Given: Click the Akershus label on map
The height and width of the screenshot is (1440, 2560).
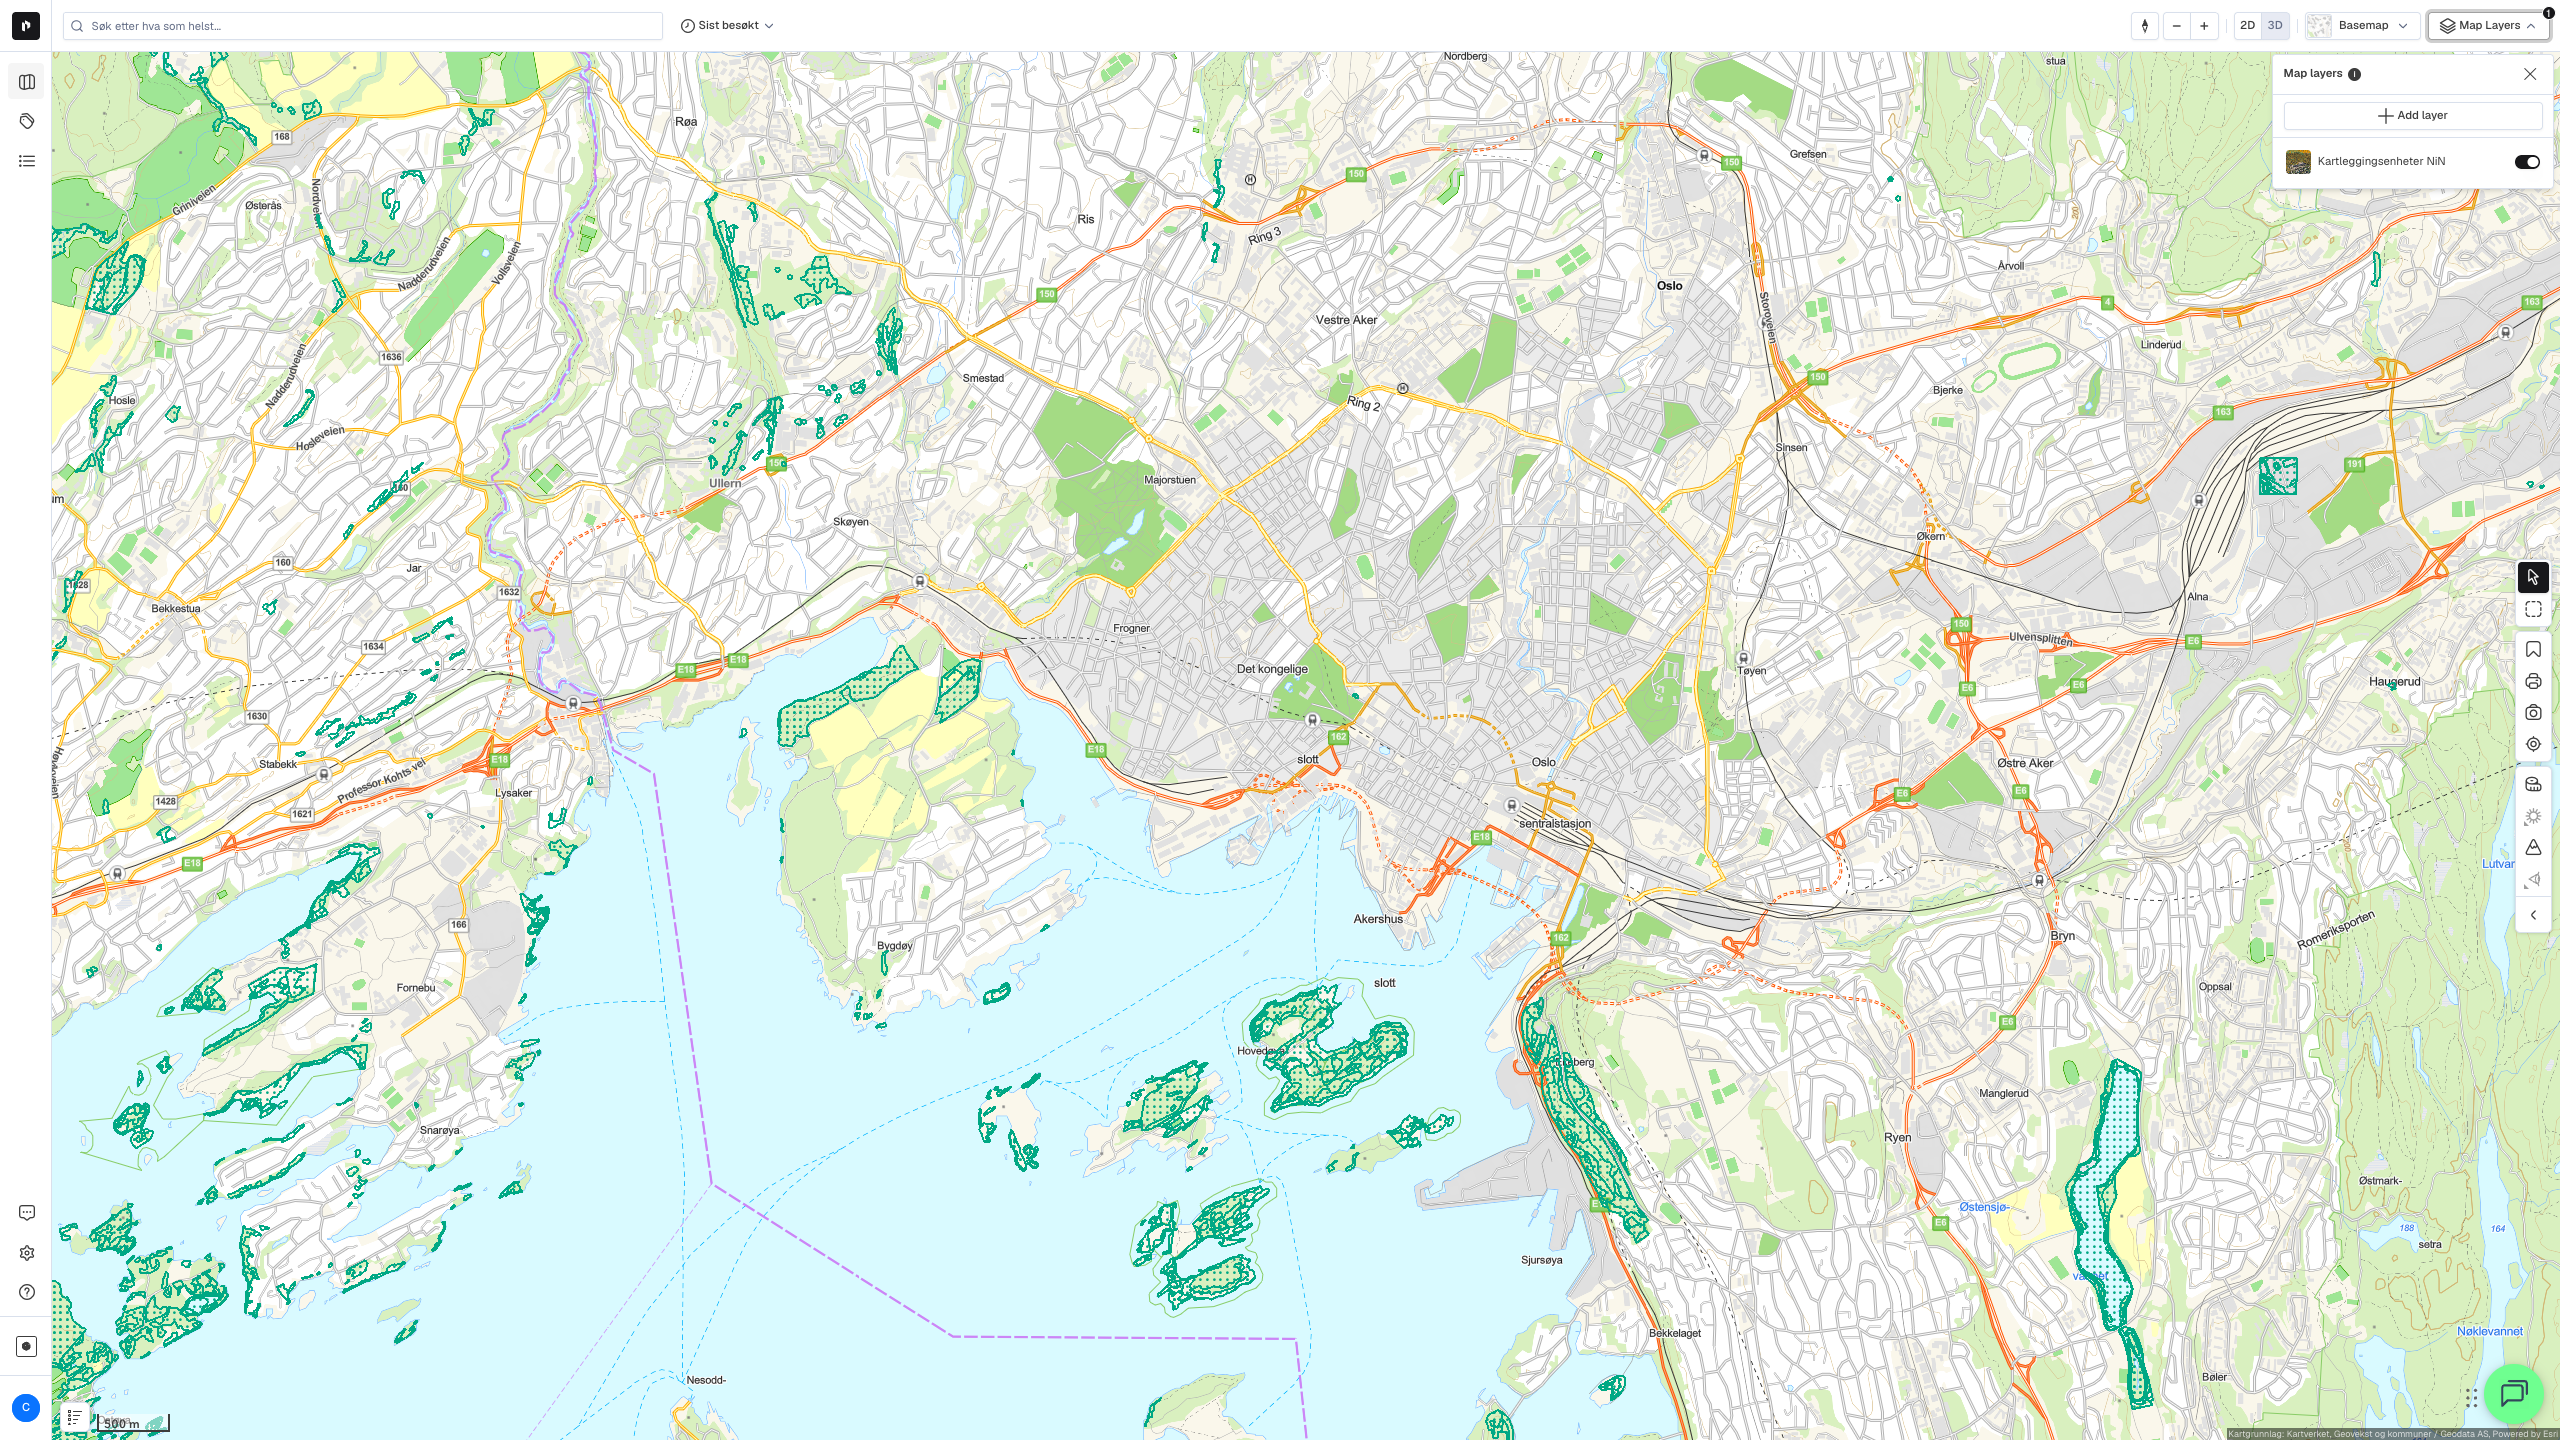Looking at the screenshot, I should click(x=1378, y=919).
